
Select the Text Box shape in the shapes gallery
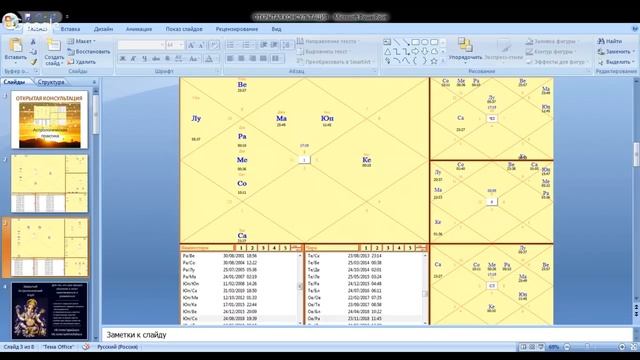click(x=387, y=42)
